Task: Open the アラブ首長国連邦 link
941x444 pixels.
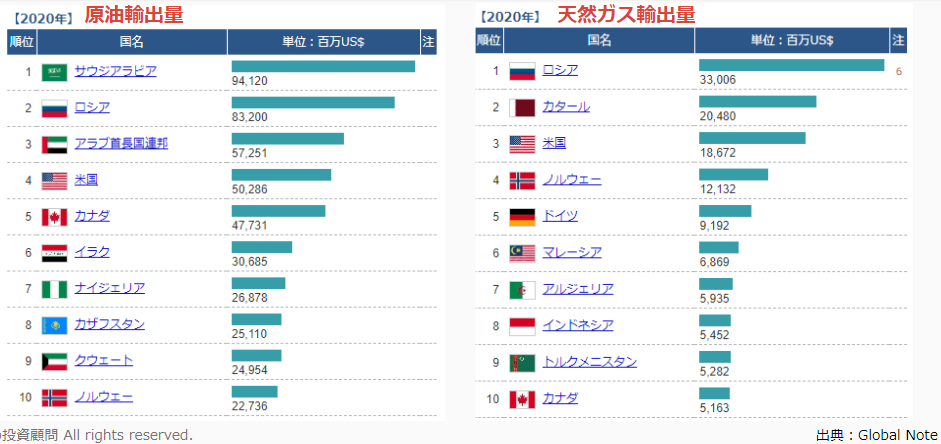Action: [121, 143]
